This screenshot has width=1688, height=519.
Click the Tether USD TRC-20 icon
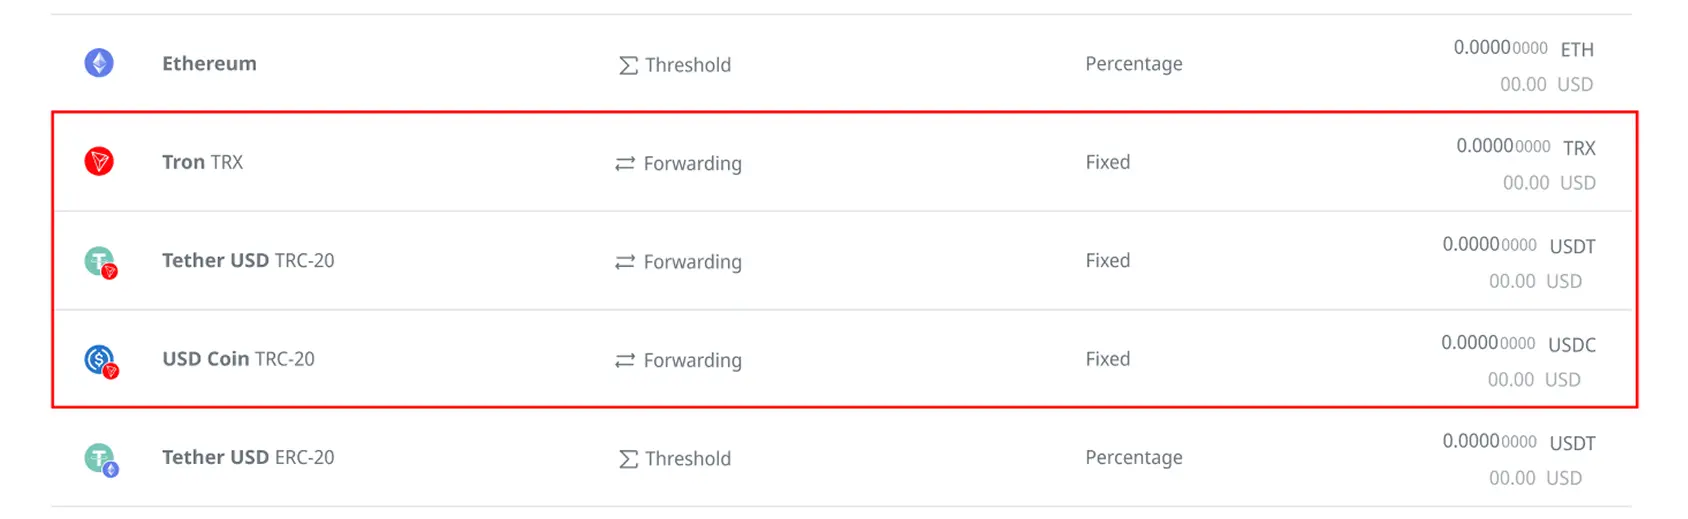coord(100,262)
